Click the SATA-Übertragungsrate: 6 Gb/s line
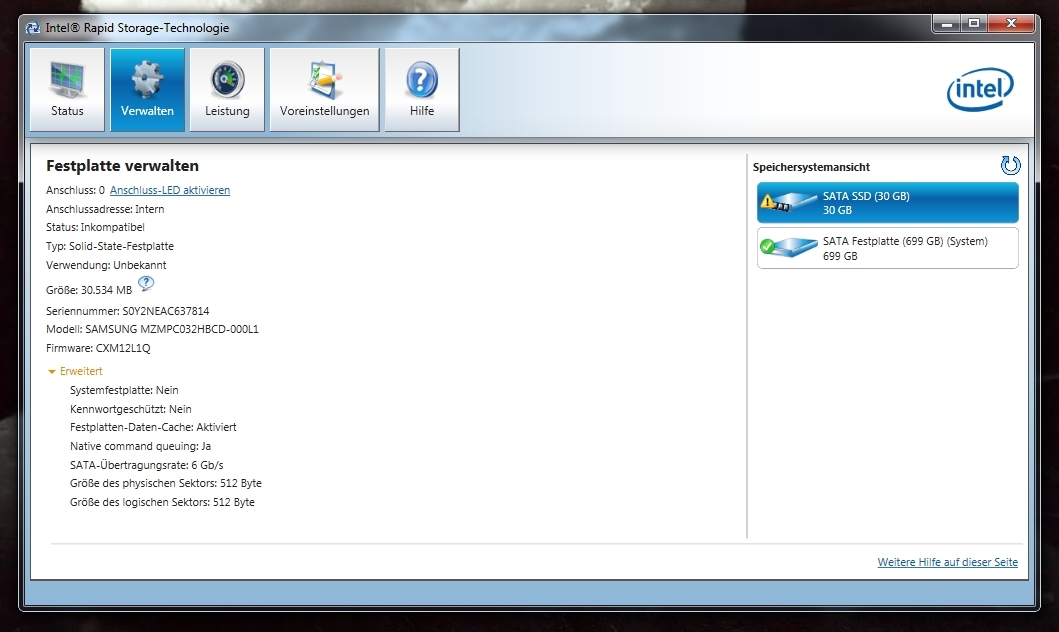1059x632 pixels. click(x=147, y=465)
